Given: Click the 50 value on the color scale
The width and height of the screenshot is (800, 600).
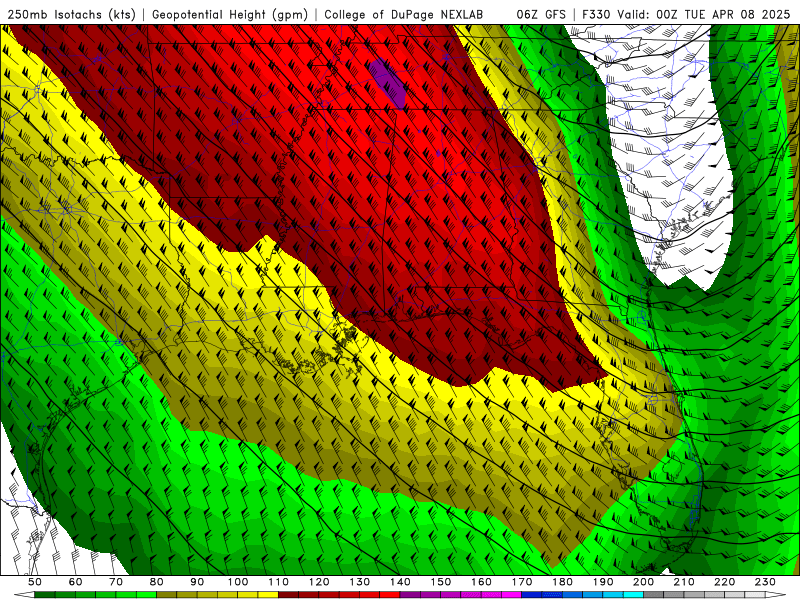Looking at the screenshot, I should 35,582.
